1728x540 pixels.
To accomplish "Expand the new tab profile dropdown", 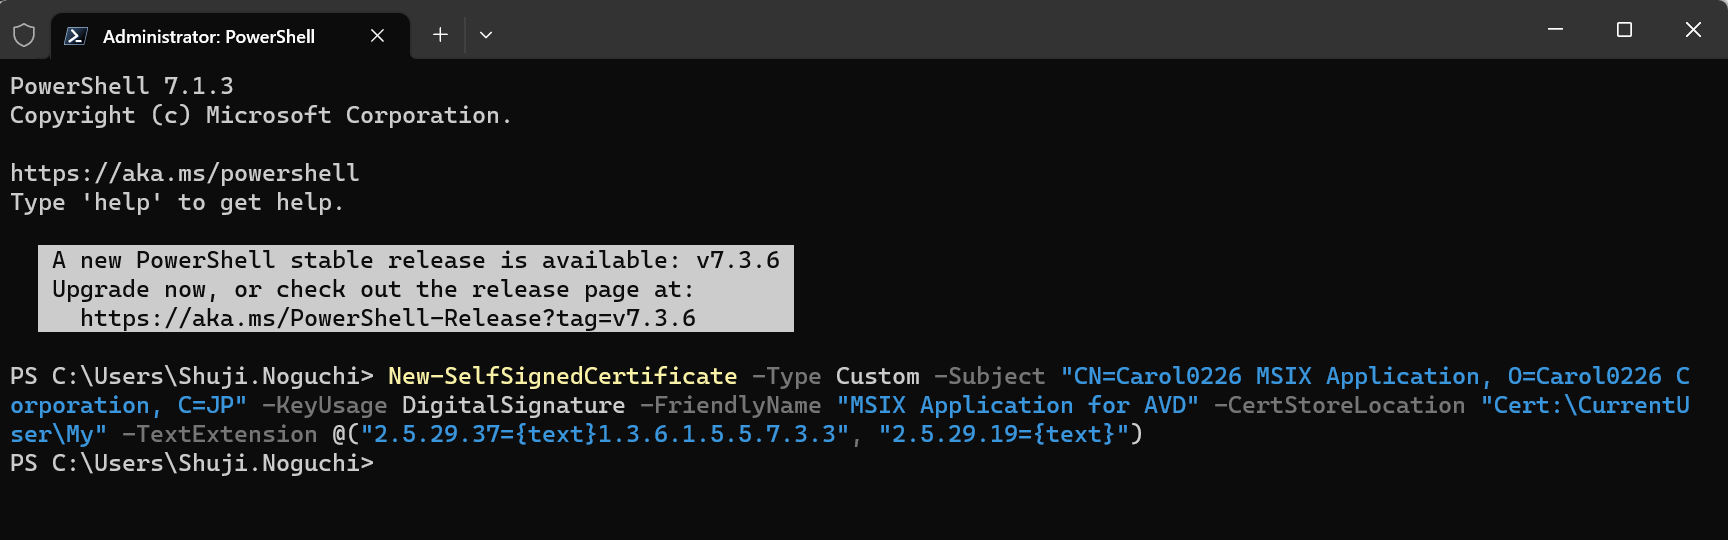I will pyautogui.click(x=486, y=35).
